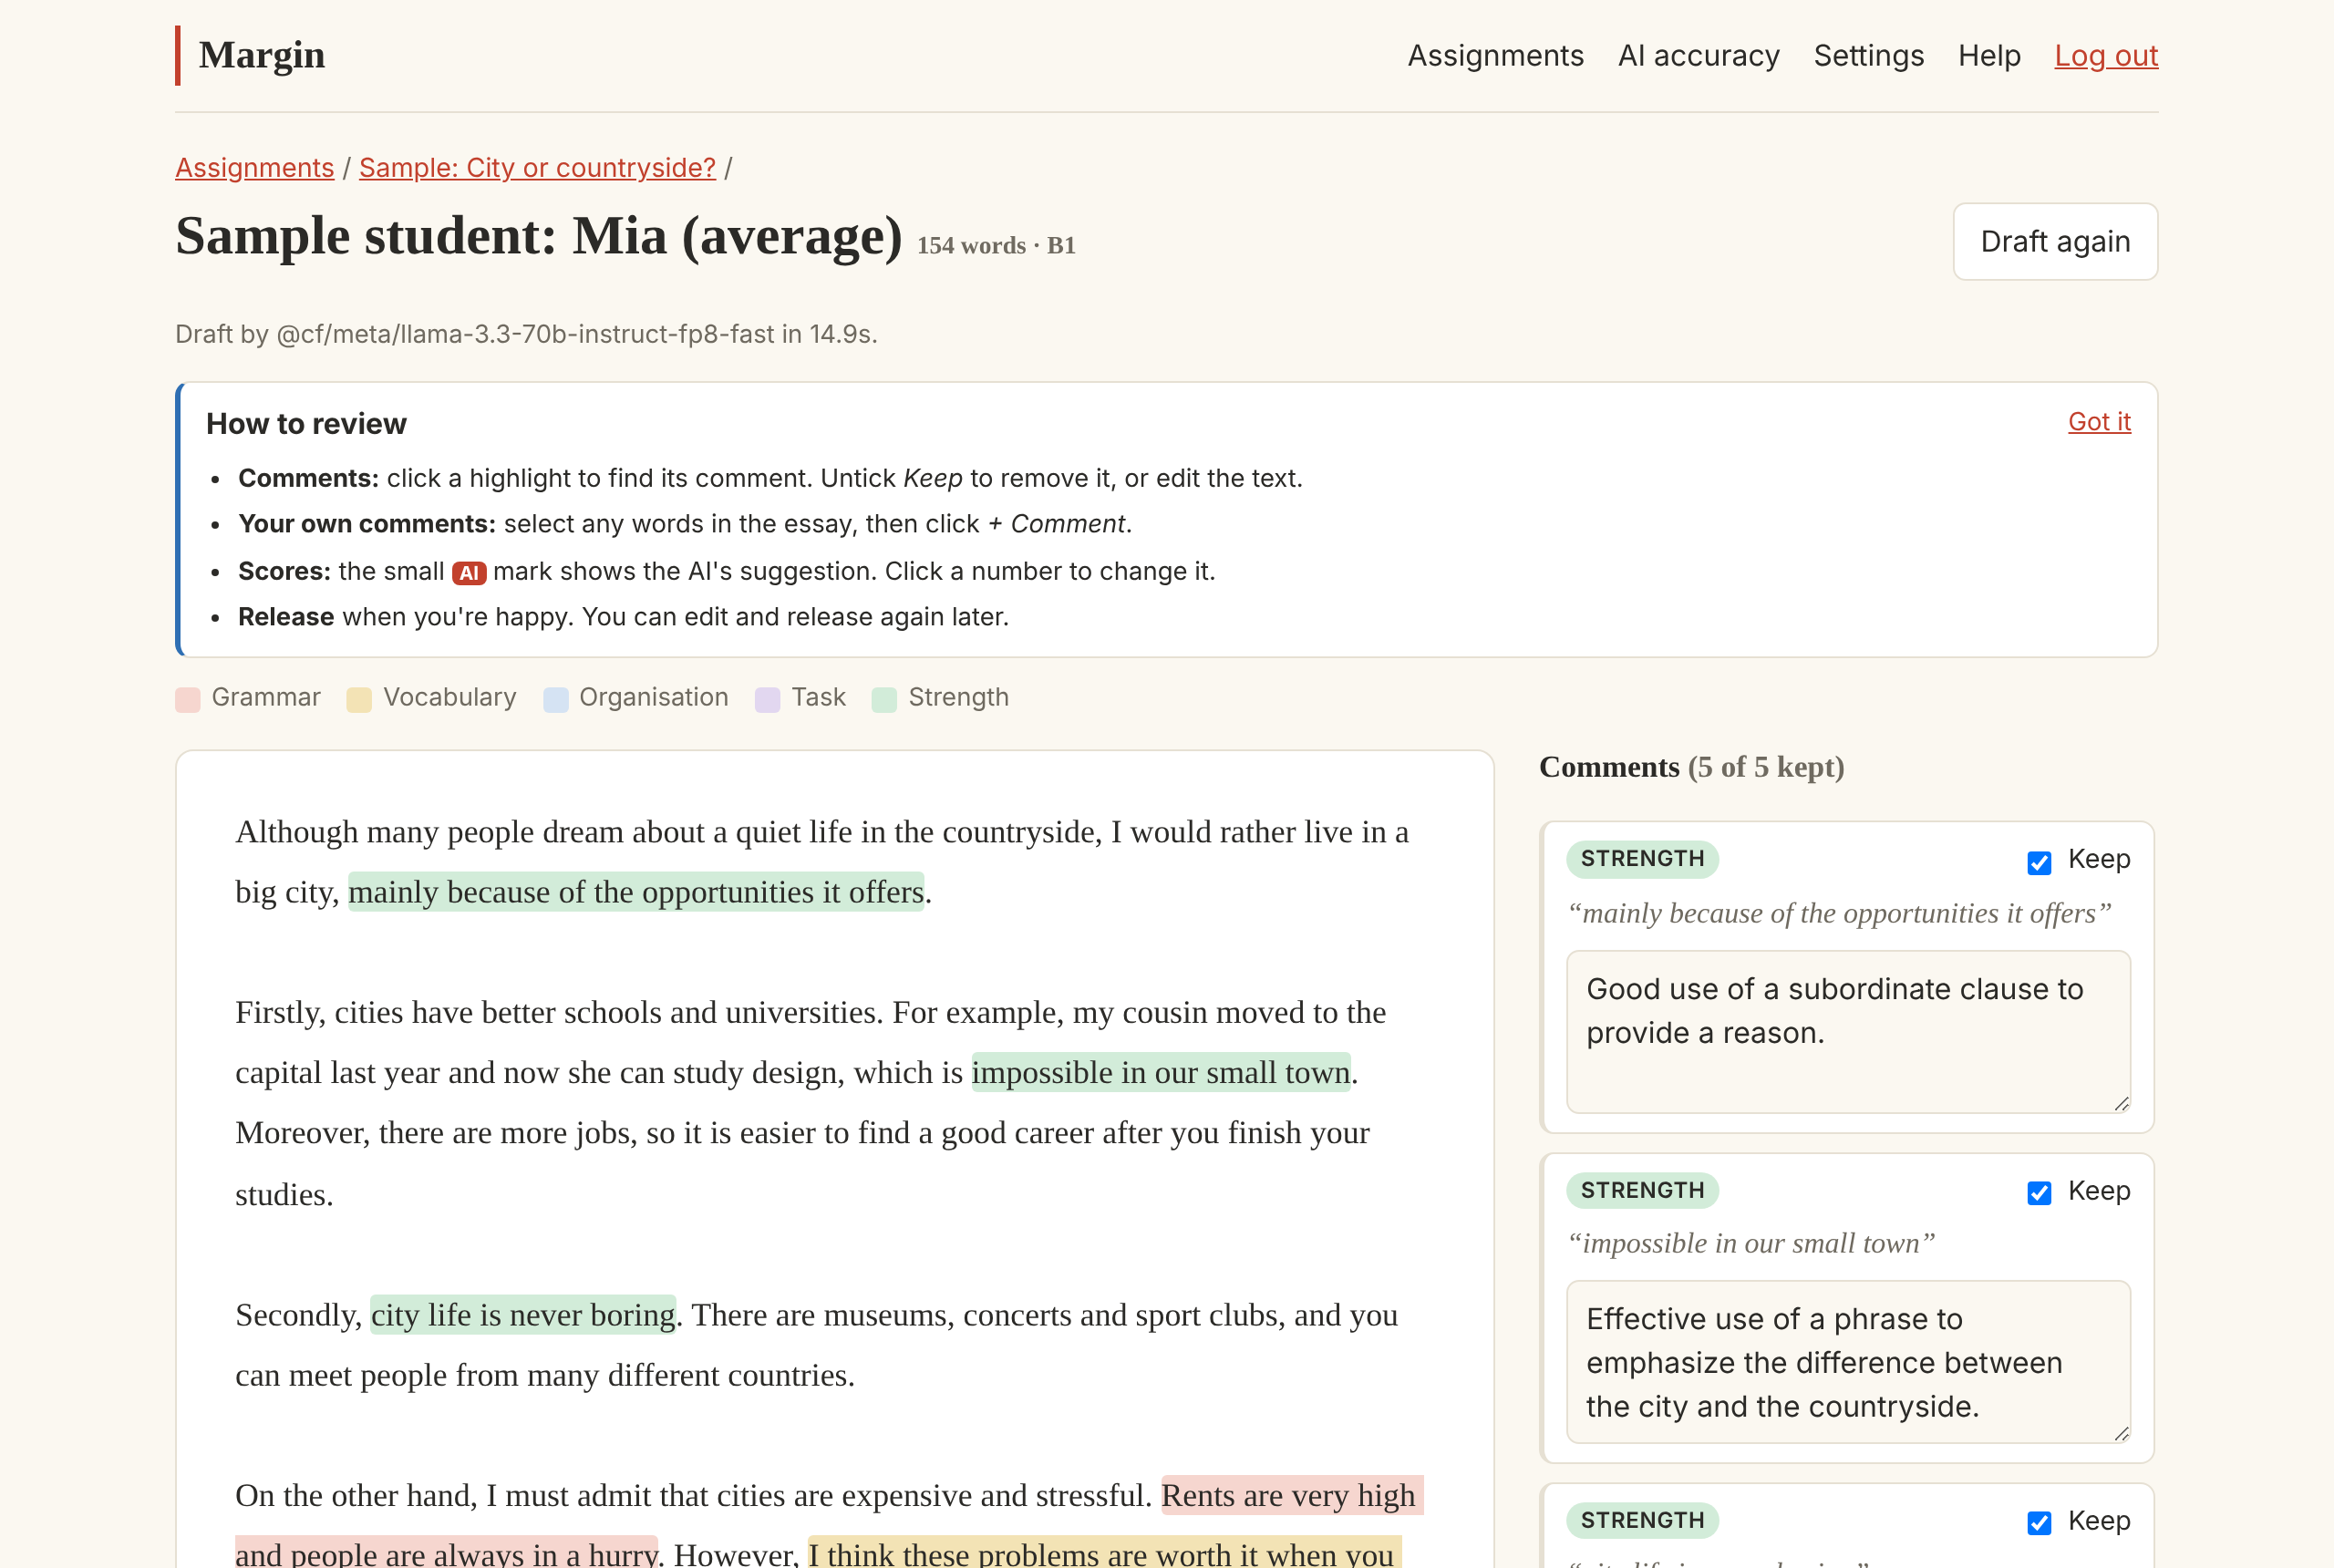Image resolution: width=2334 pixels, height=1568 pixels.
Task: Click the Organisation legend color swatch
Action: point(555,699)
